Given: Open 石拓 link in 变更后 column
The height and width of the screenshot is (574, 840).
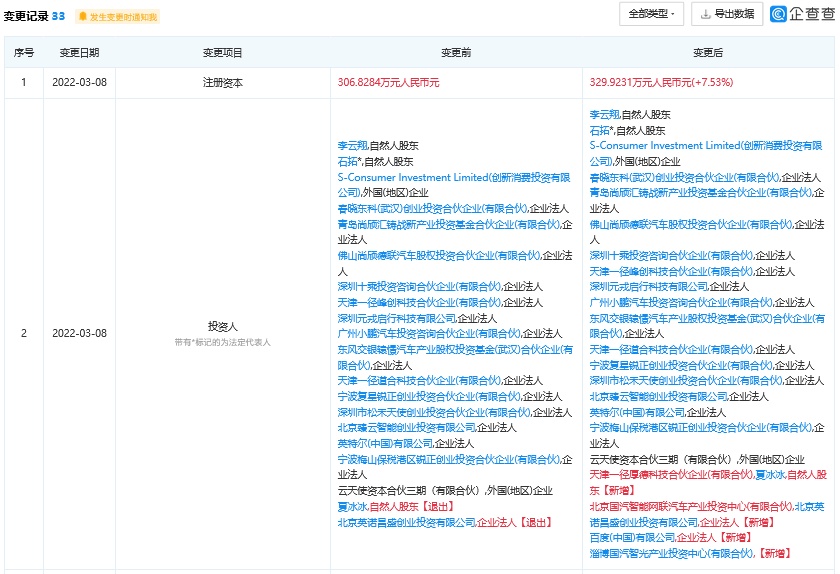Looking at the screenshot, I should pyautogui.click(x=600, y=131).
